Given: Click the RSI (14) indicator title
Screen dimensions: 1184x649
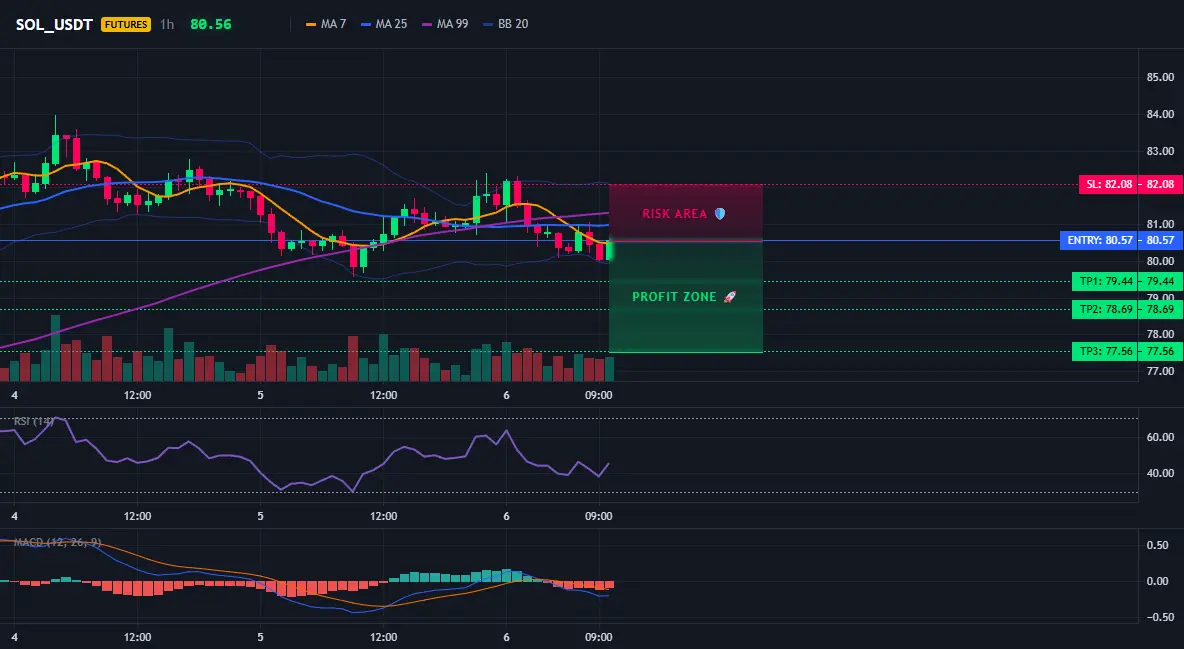Looking at the screenshot, I should tap(33, 421).
